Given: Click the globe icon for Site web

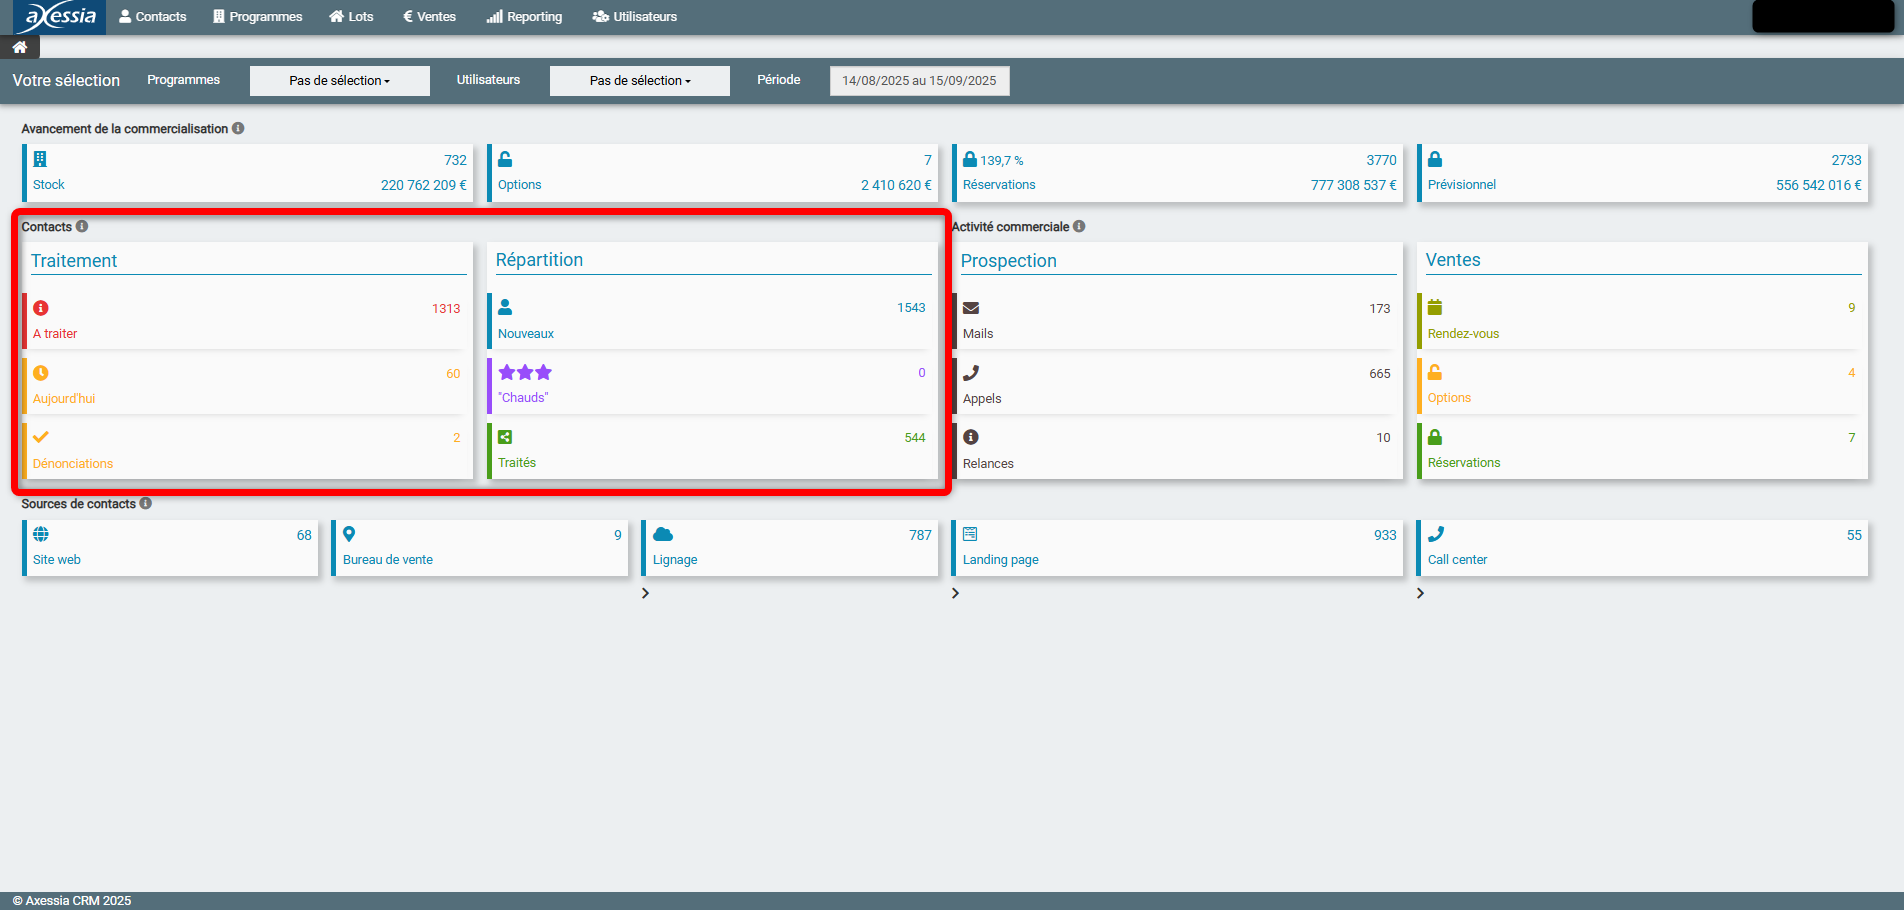Looking at the screenshot, I should 41,534.
